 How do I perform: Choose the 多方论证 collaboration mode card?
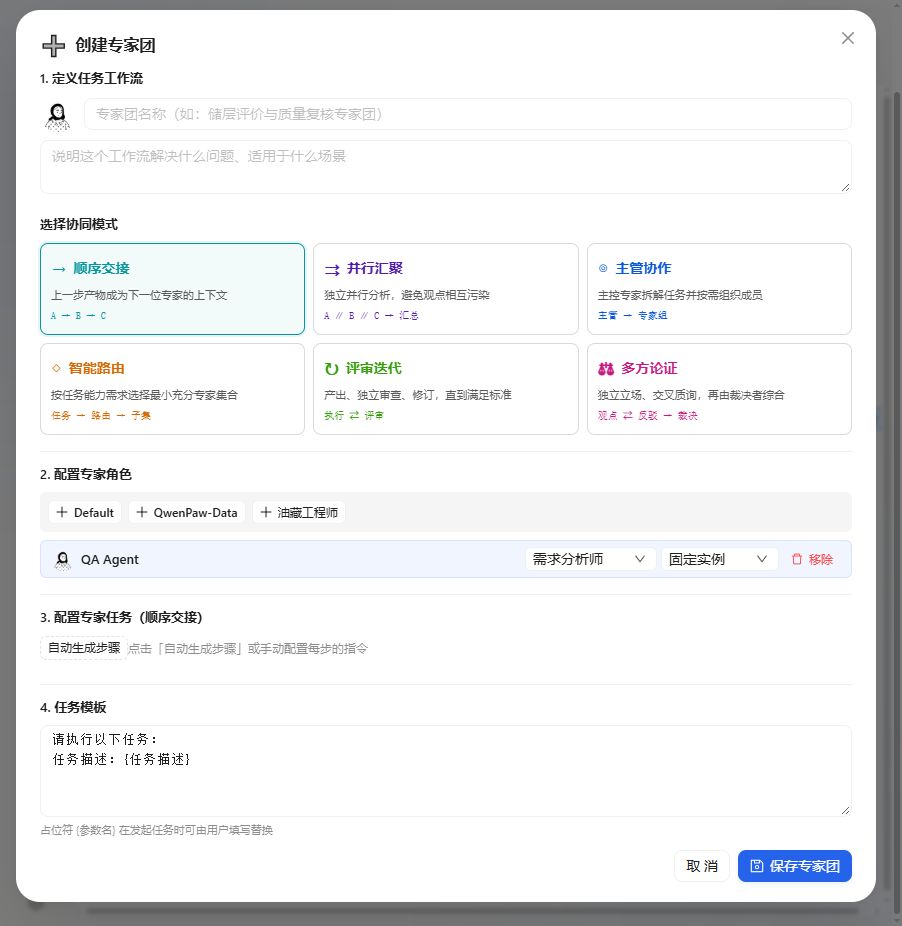[719, 389]
